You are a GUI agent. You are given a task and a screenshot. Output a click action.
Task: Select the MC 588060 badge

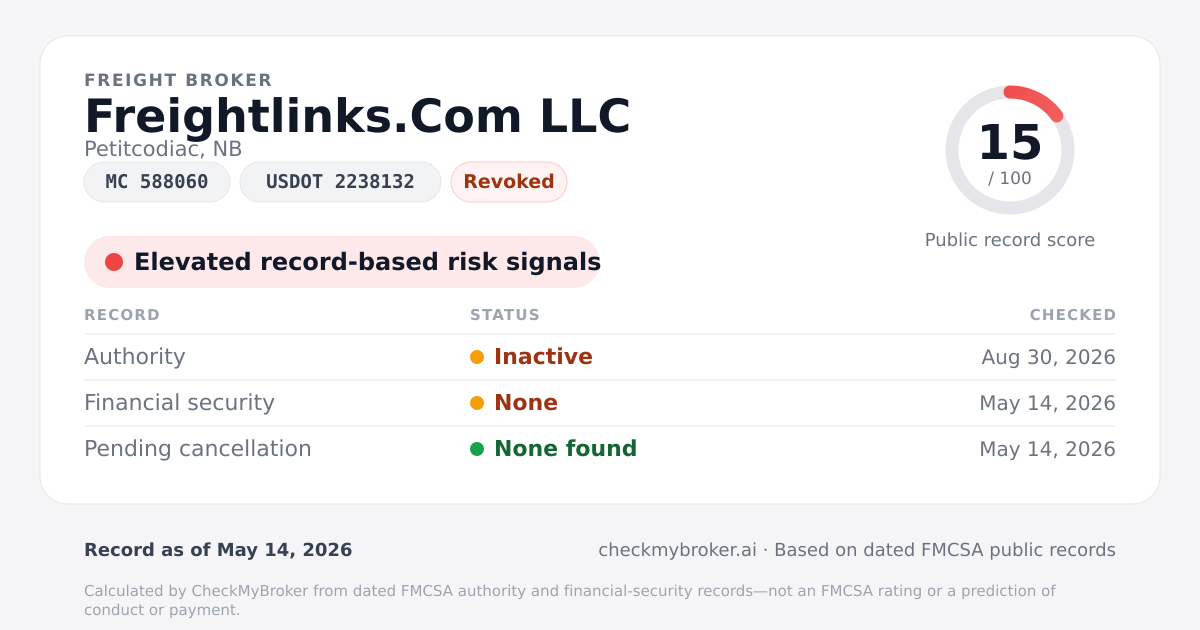[x=157, y=182]
